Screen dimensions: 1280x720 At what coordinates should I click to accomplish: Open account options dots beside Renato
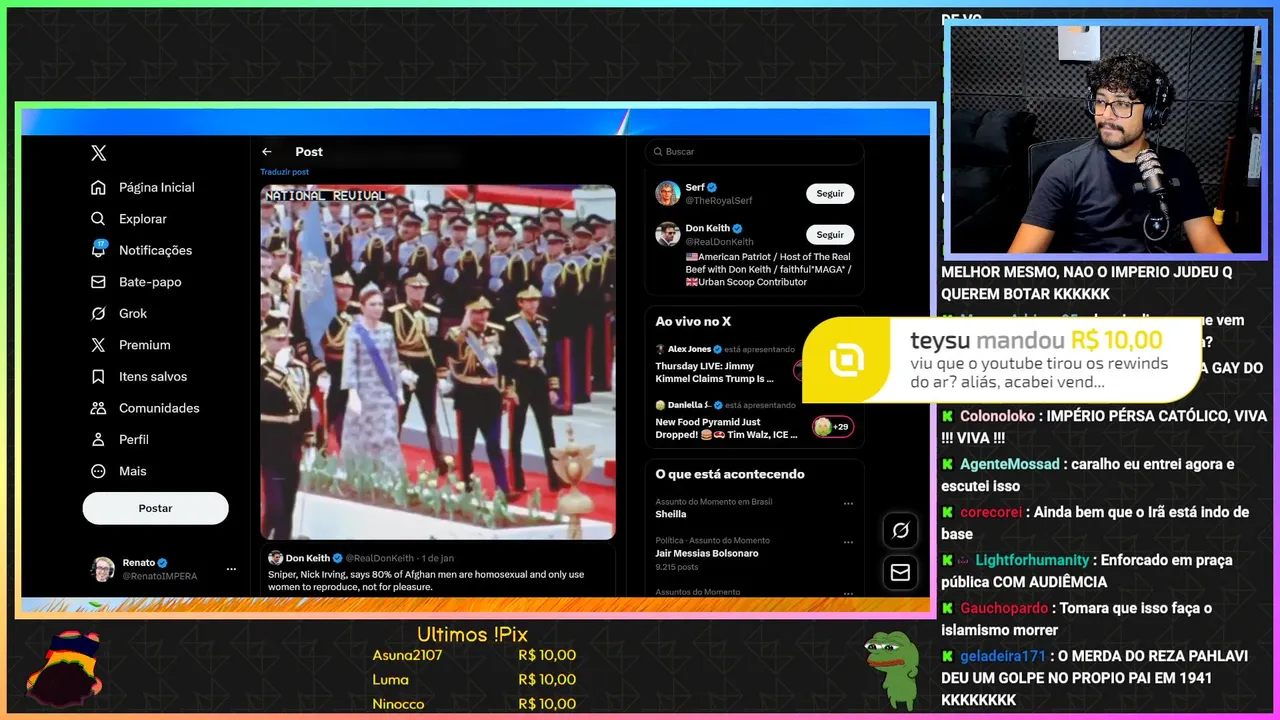[x=231, y=569]
